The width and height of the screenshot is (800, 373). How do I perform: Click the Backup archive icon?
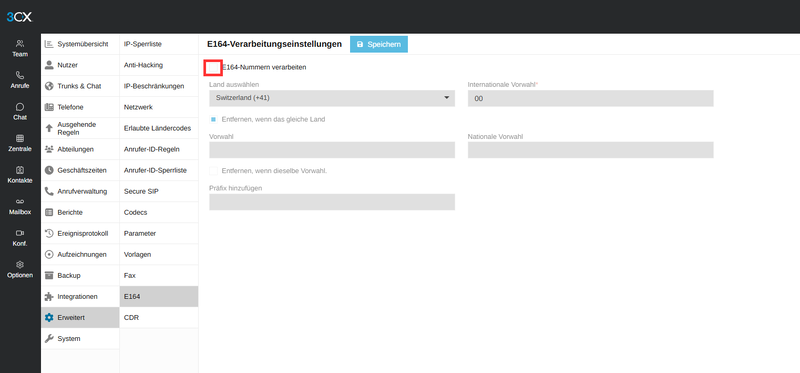(x=49, y=276)
